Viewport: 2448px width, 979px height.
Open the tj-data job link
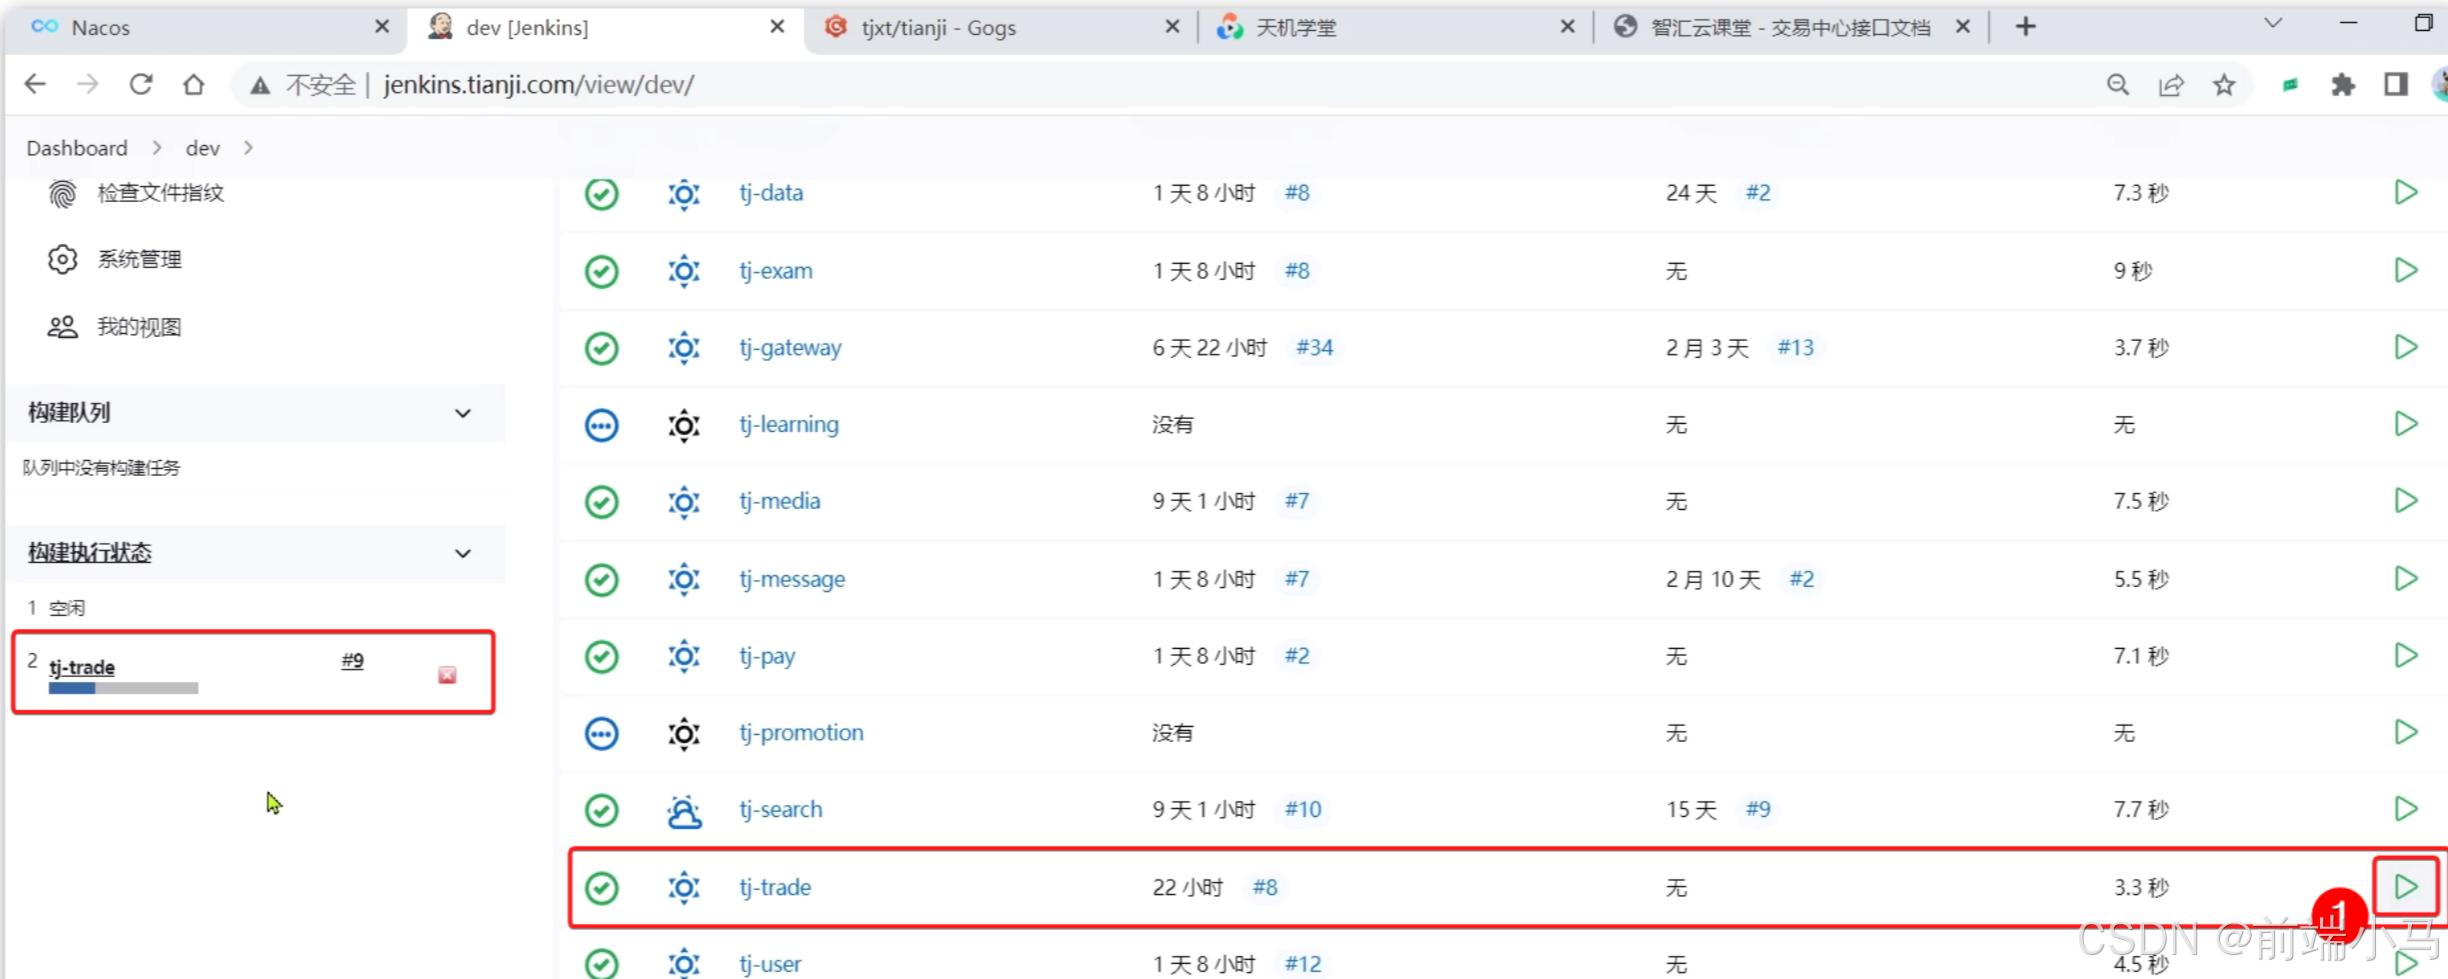pos(771,193)
